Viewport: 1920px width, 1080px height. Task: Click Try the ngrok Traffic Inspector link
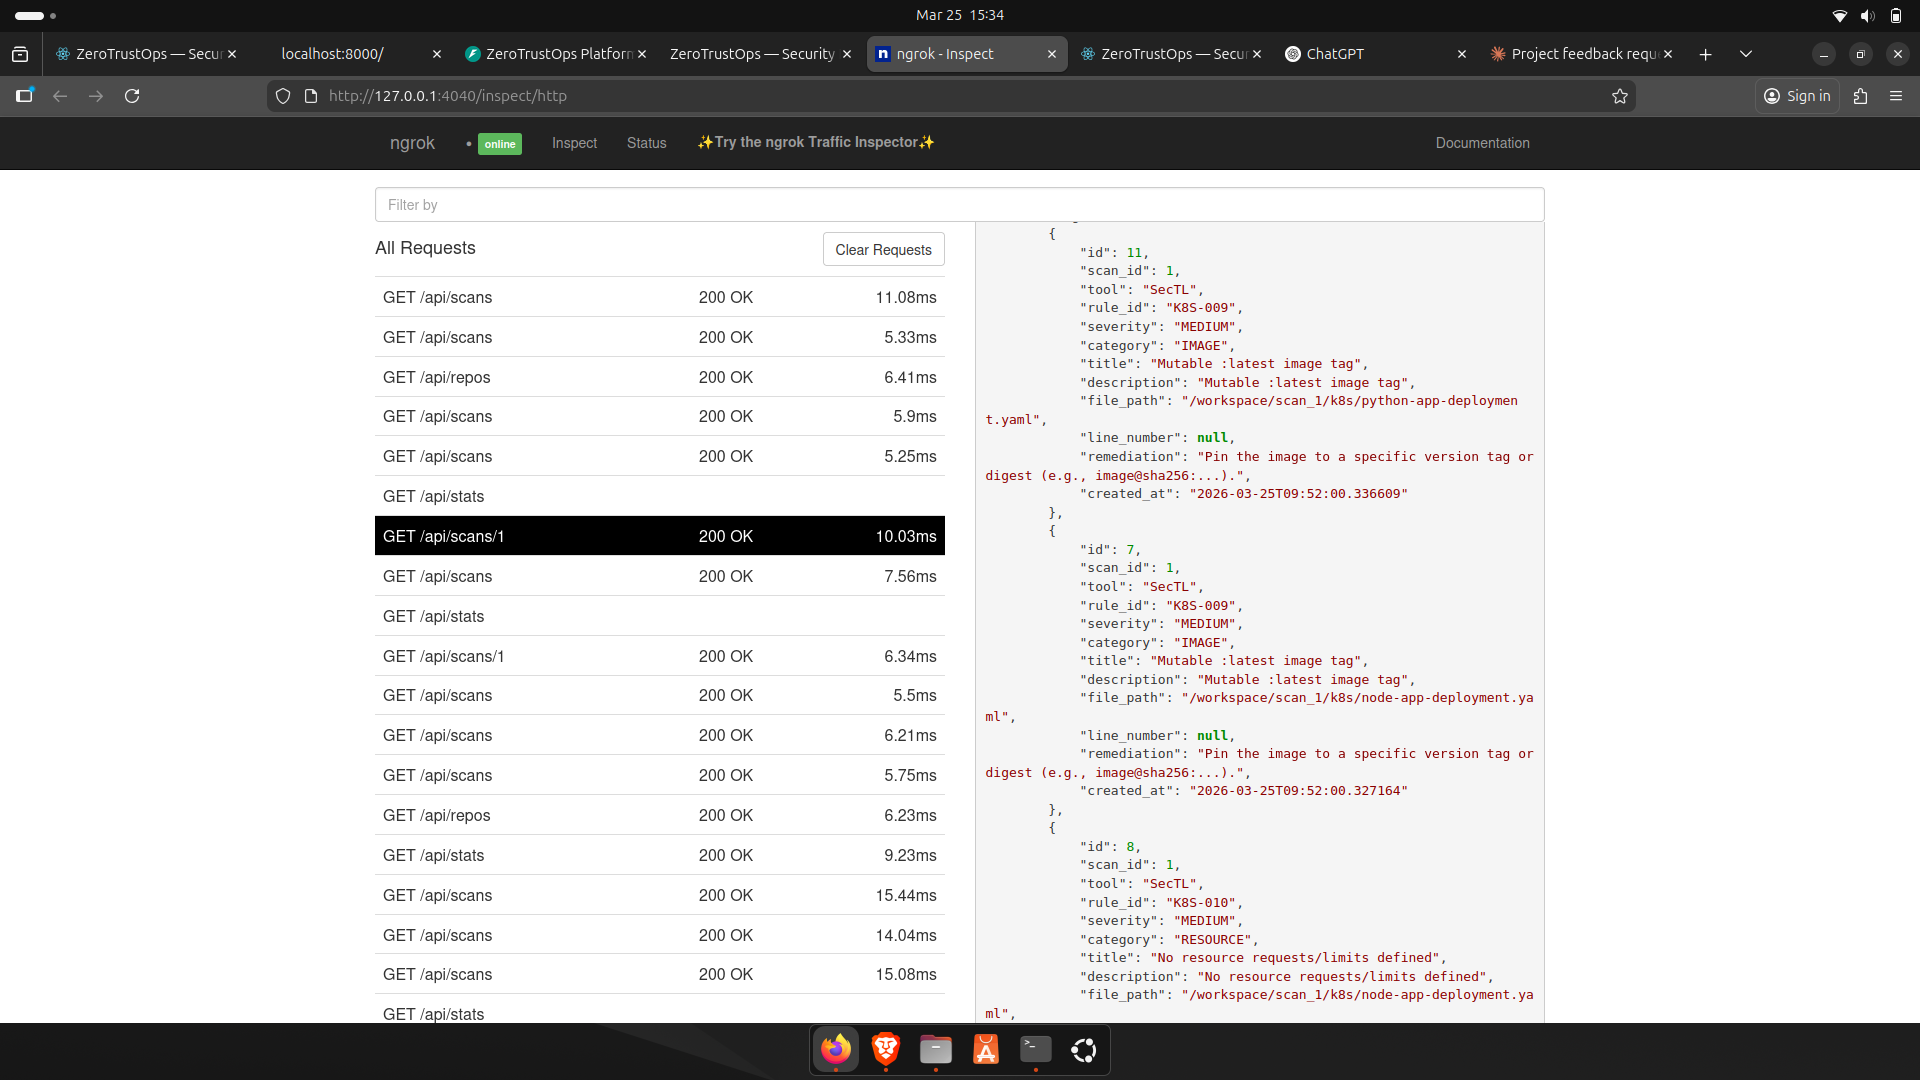(x=816, y=142)
